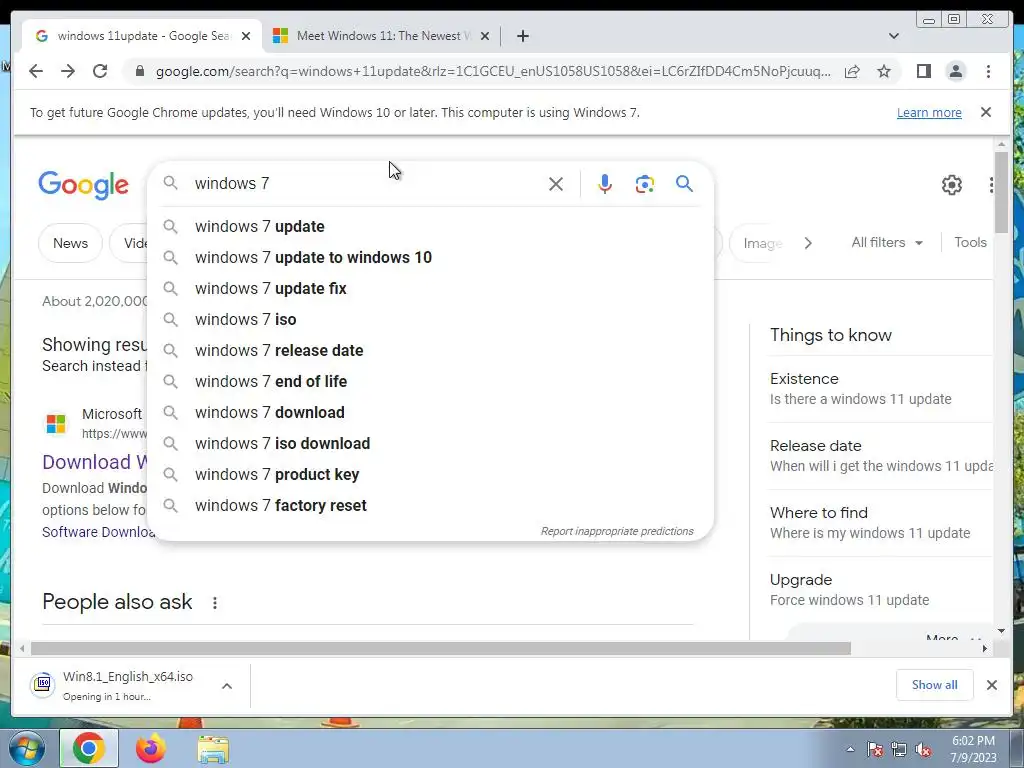Choose suggestion windows 7 release date
1024x768 pixels.
point(431,351)
